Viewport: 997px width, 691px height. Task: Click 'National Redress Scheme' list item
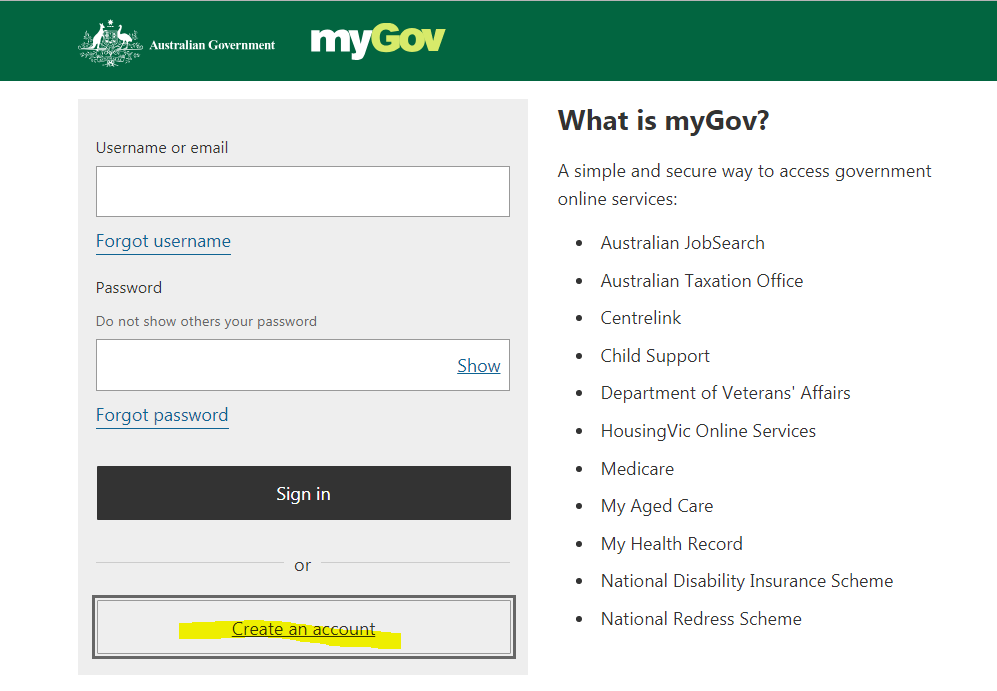pyautogui.click(x=701, y=619)
